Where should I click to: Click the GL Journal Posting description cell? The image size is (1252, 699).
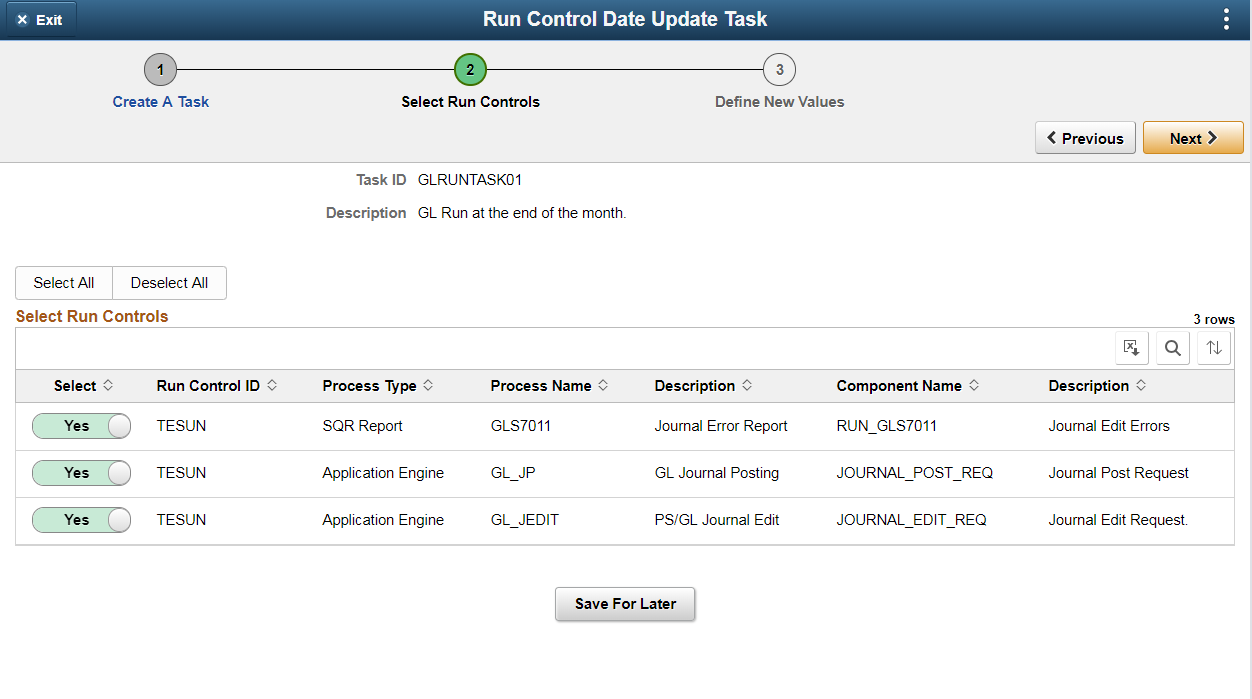(717, 473)
